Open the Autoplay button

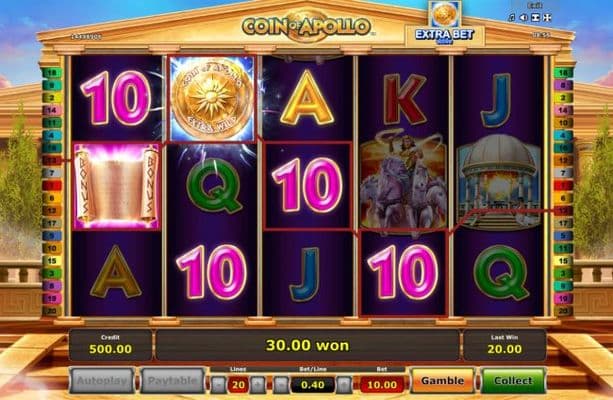pyautogui.click(x=102, y=381)
